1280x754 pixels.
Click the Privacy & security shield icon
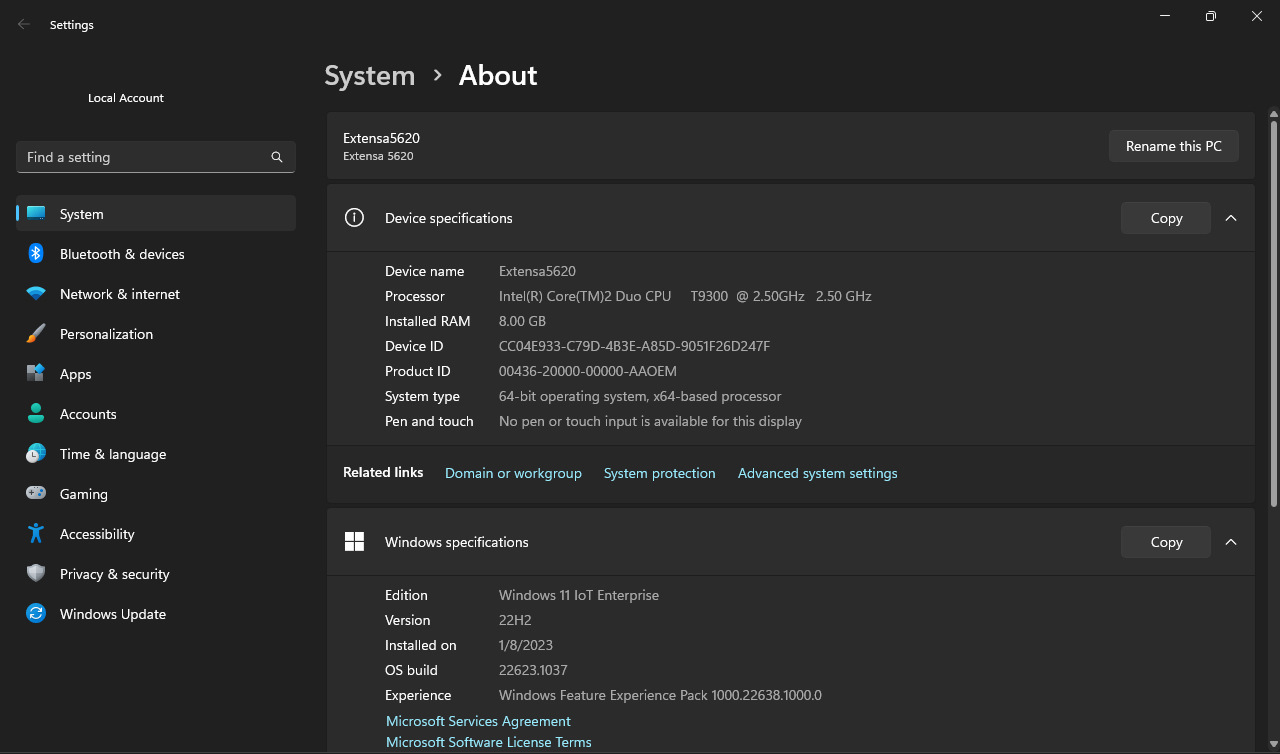tap(36, 573)
